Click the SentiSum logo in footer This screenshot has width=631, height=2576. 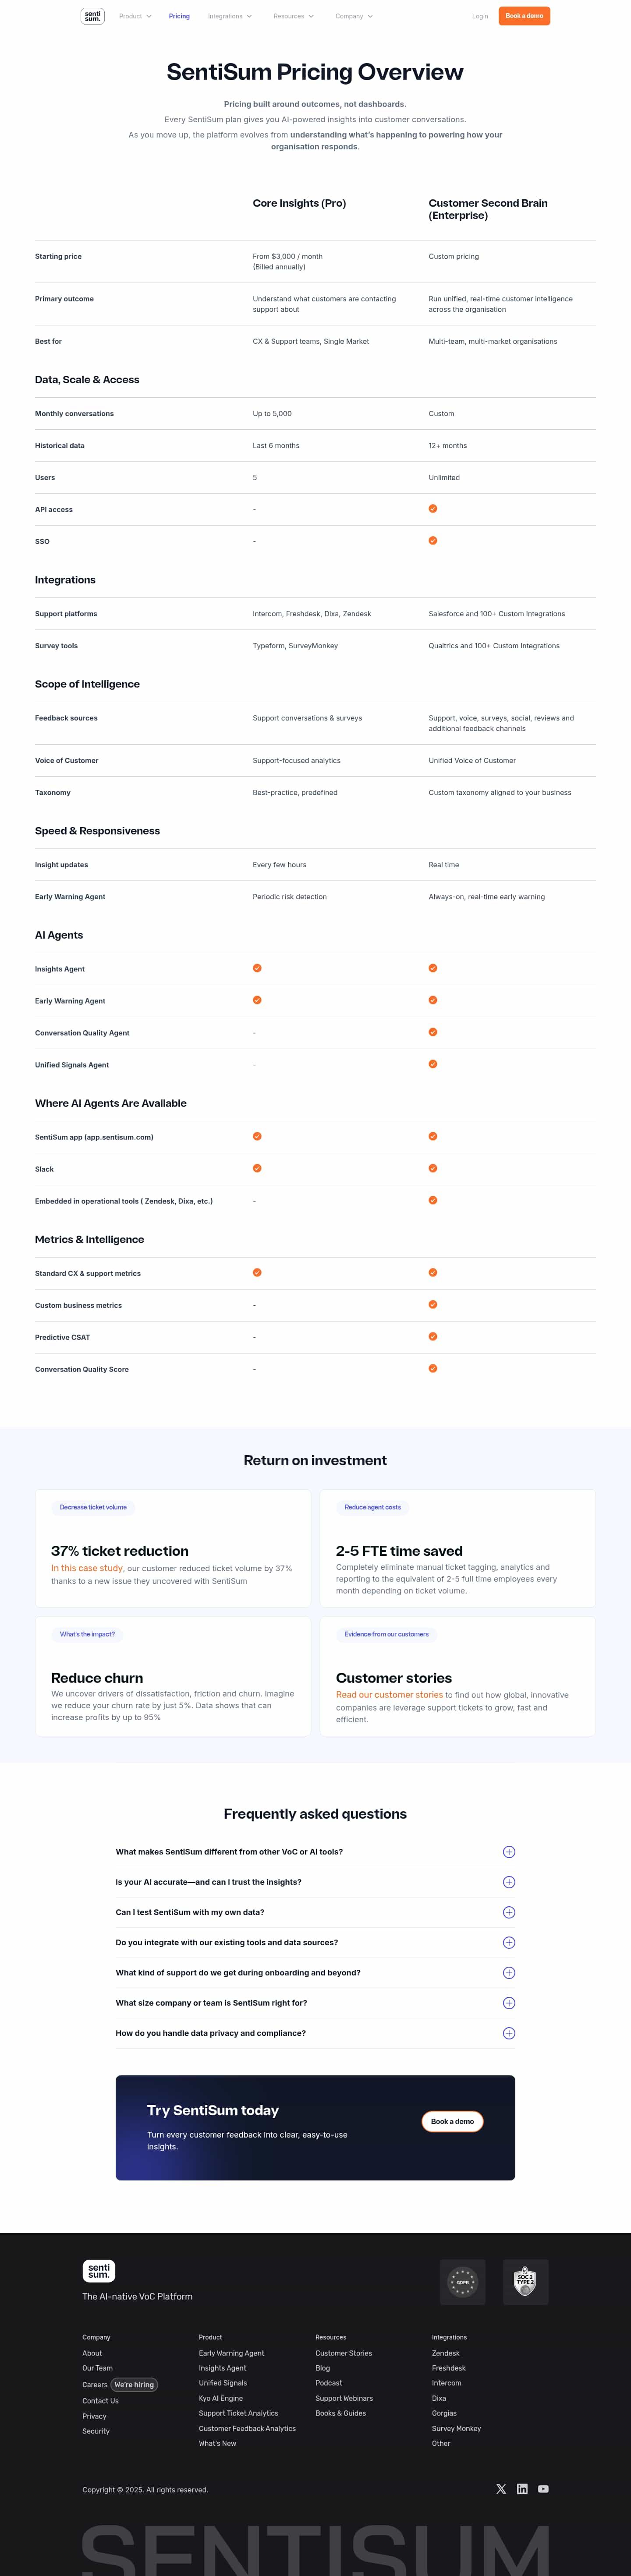point(98,2271)
